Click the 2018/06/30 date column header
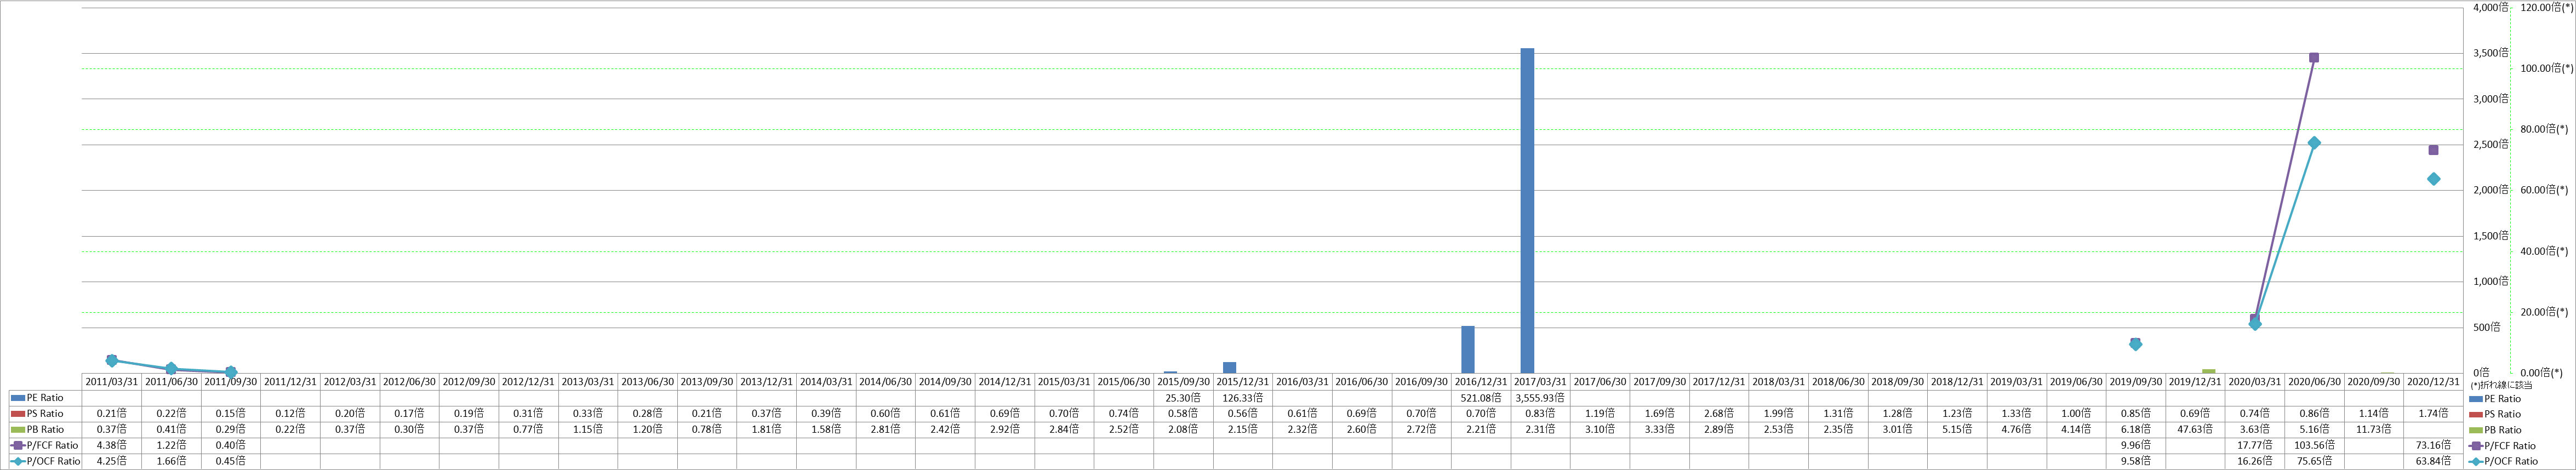The height and width of the screenshot is (470, 2576). tap(1838, 382)
